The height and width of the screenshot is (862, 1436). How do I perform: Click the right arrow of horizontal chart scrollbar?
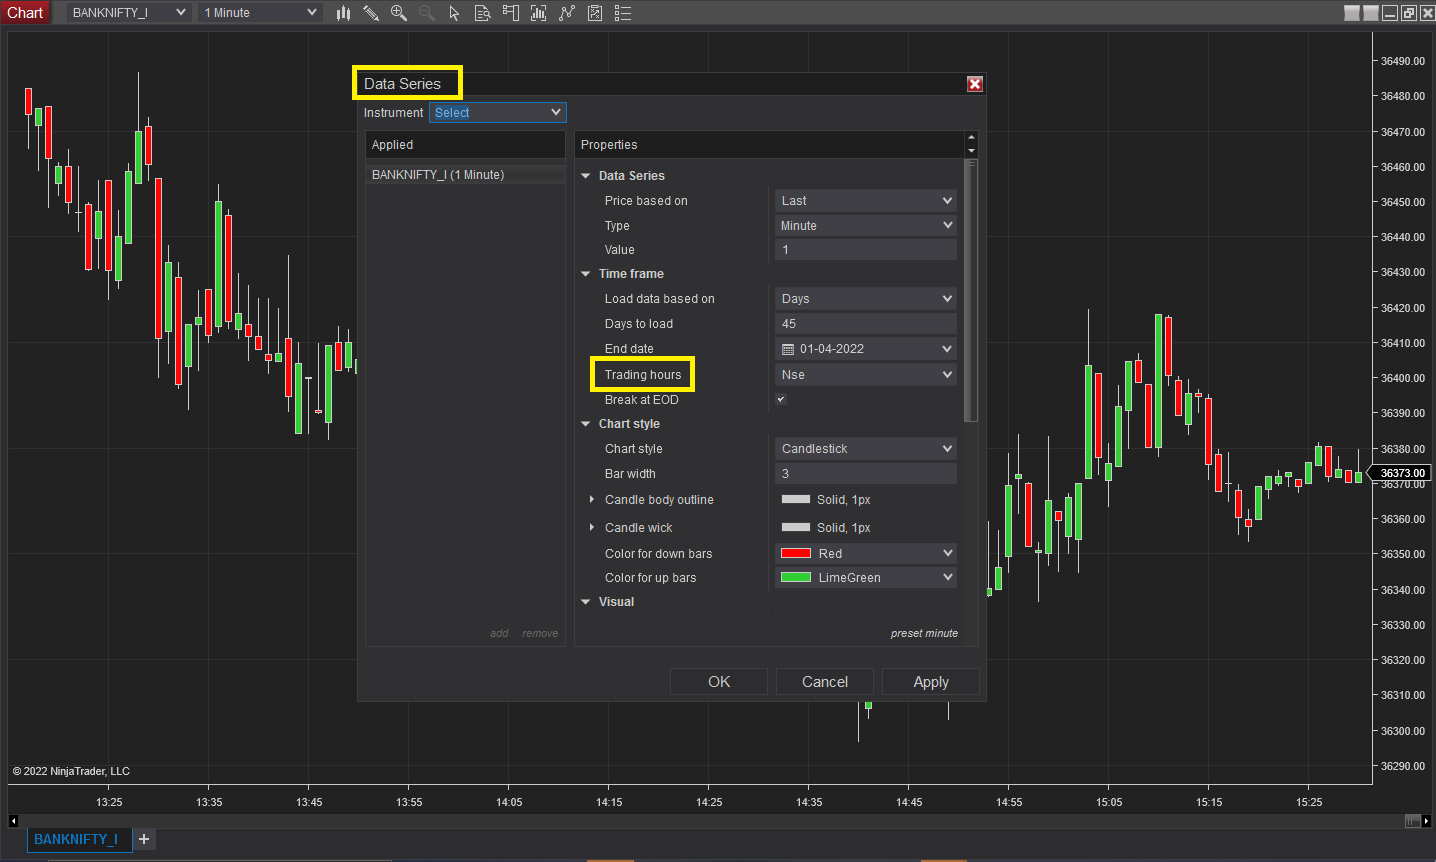coord(1428,821)
